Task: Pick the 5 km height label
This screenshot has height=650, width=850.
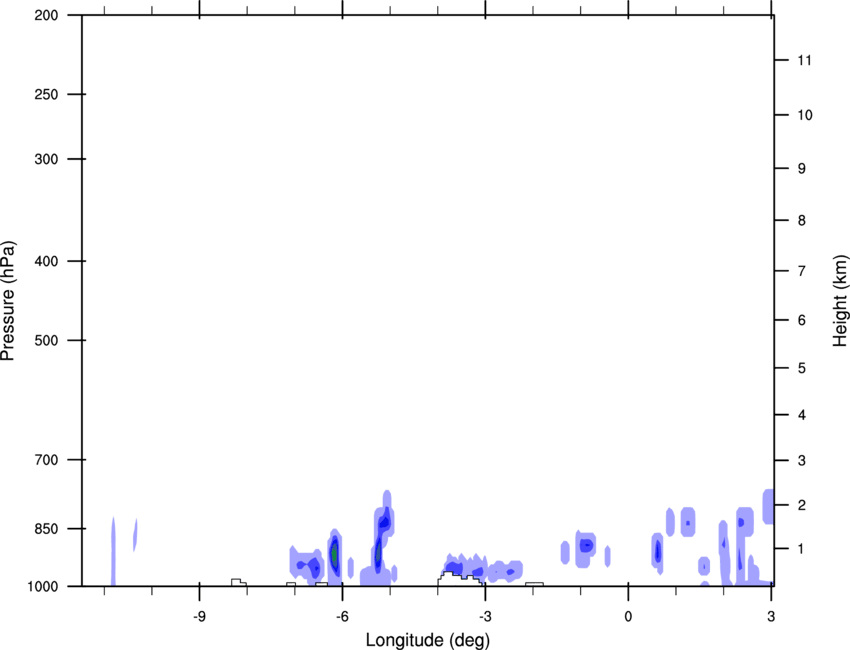Action: [802, 368]
